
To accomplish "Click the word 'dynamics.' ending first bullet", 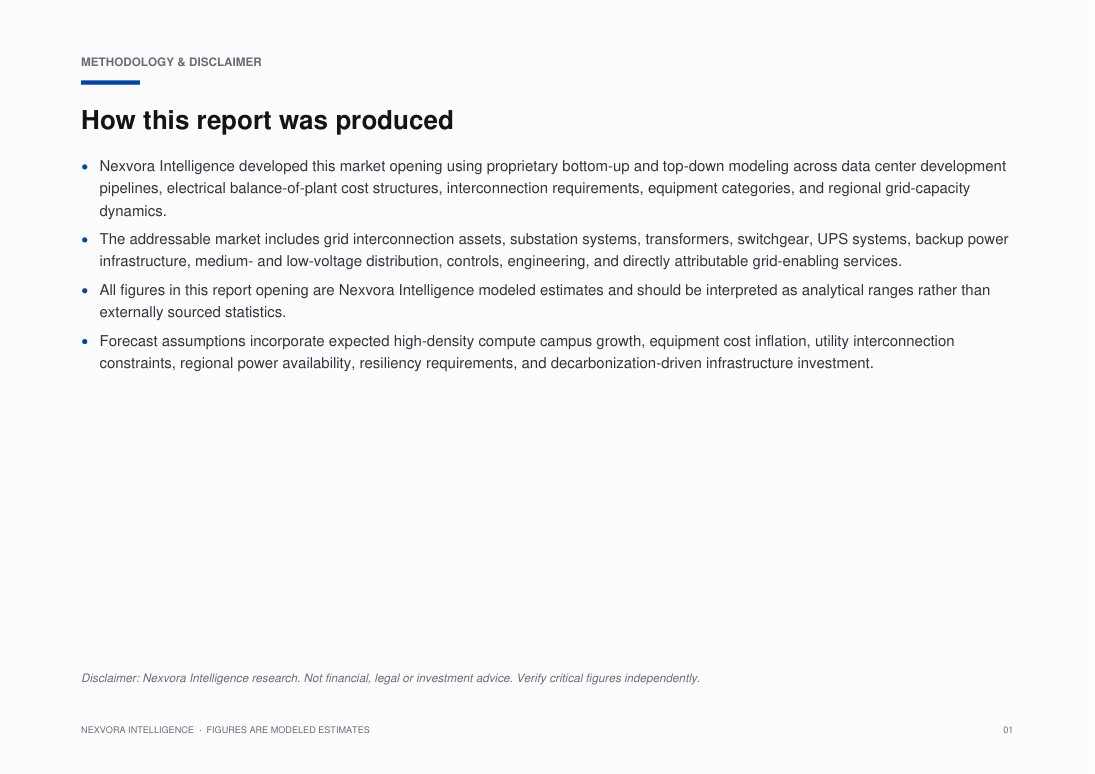I will click(x=133, y=211).
